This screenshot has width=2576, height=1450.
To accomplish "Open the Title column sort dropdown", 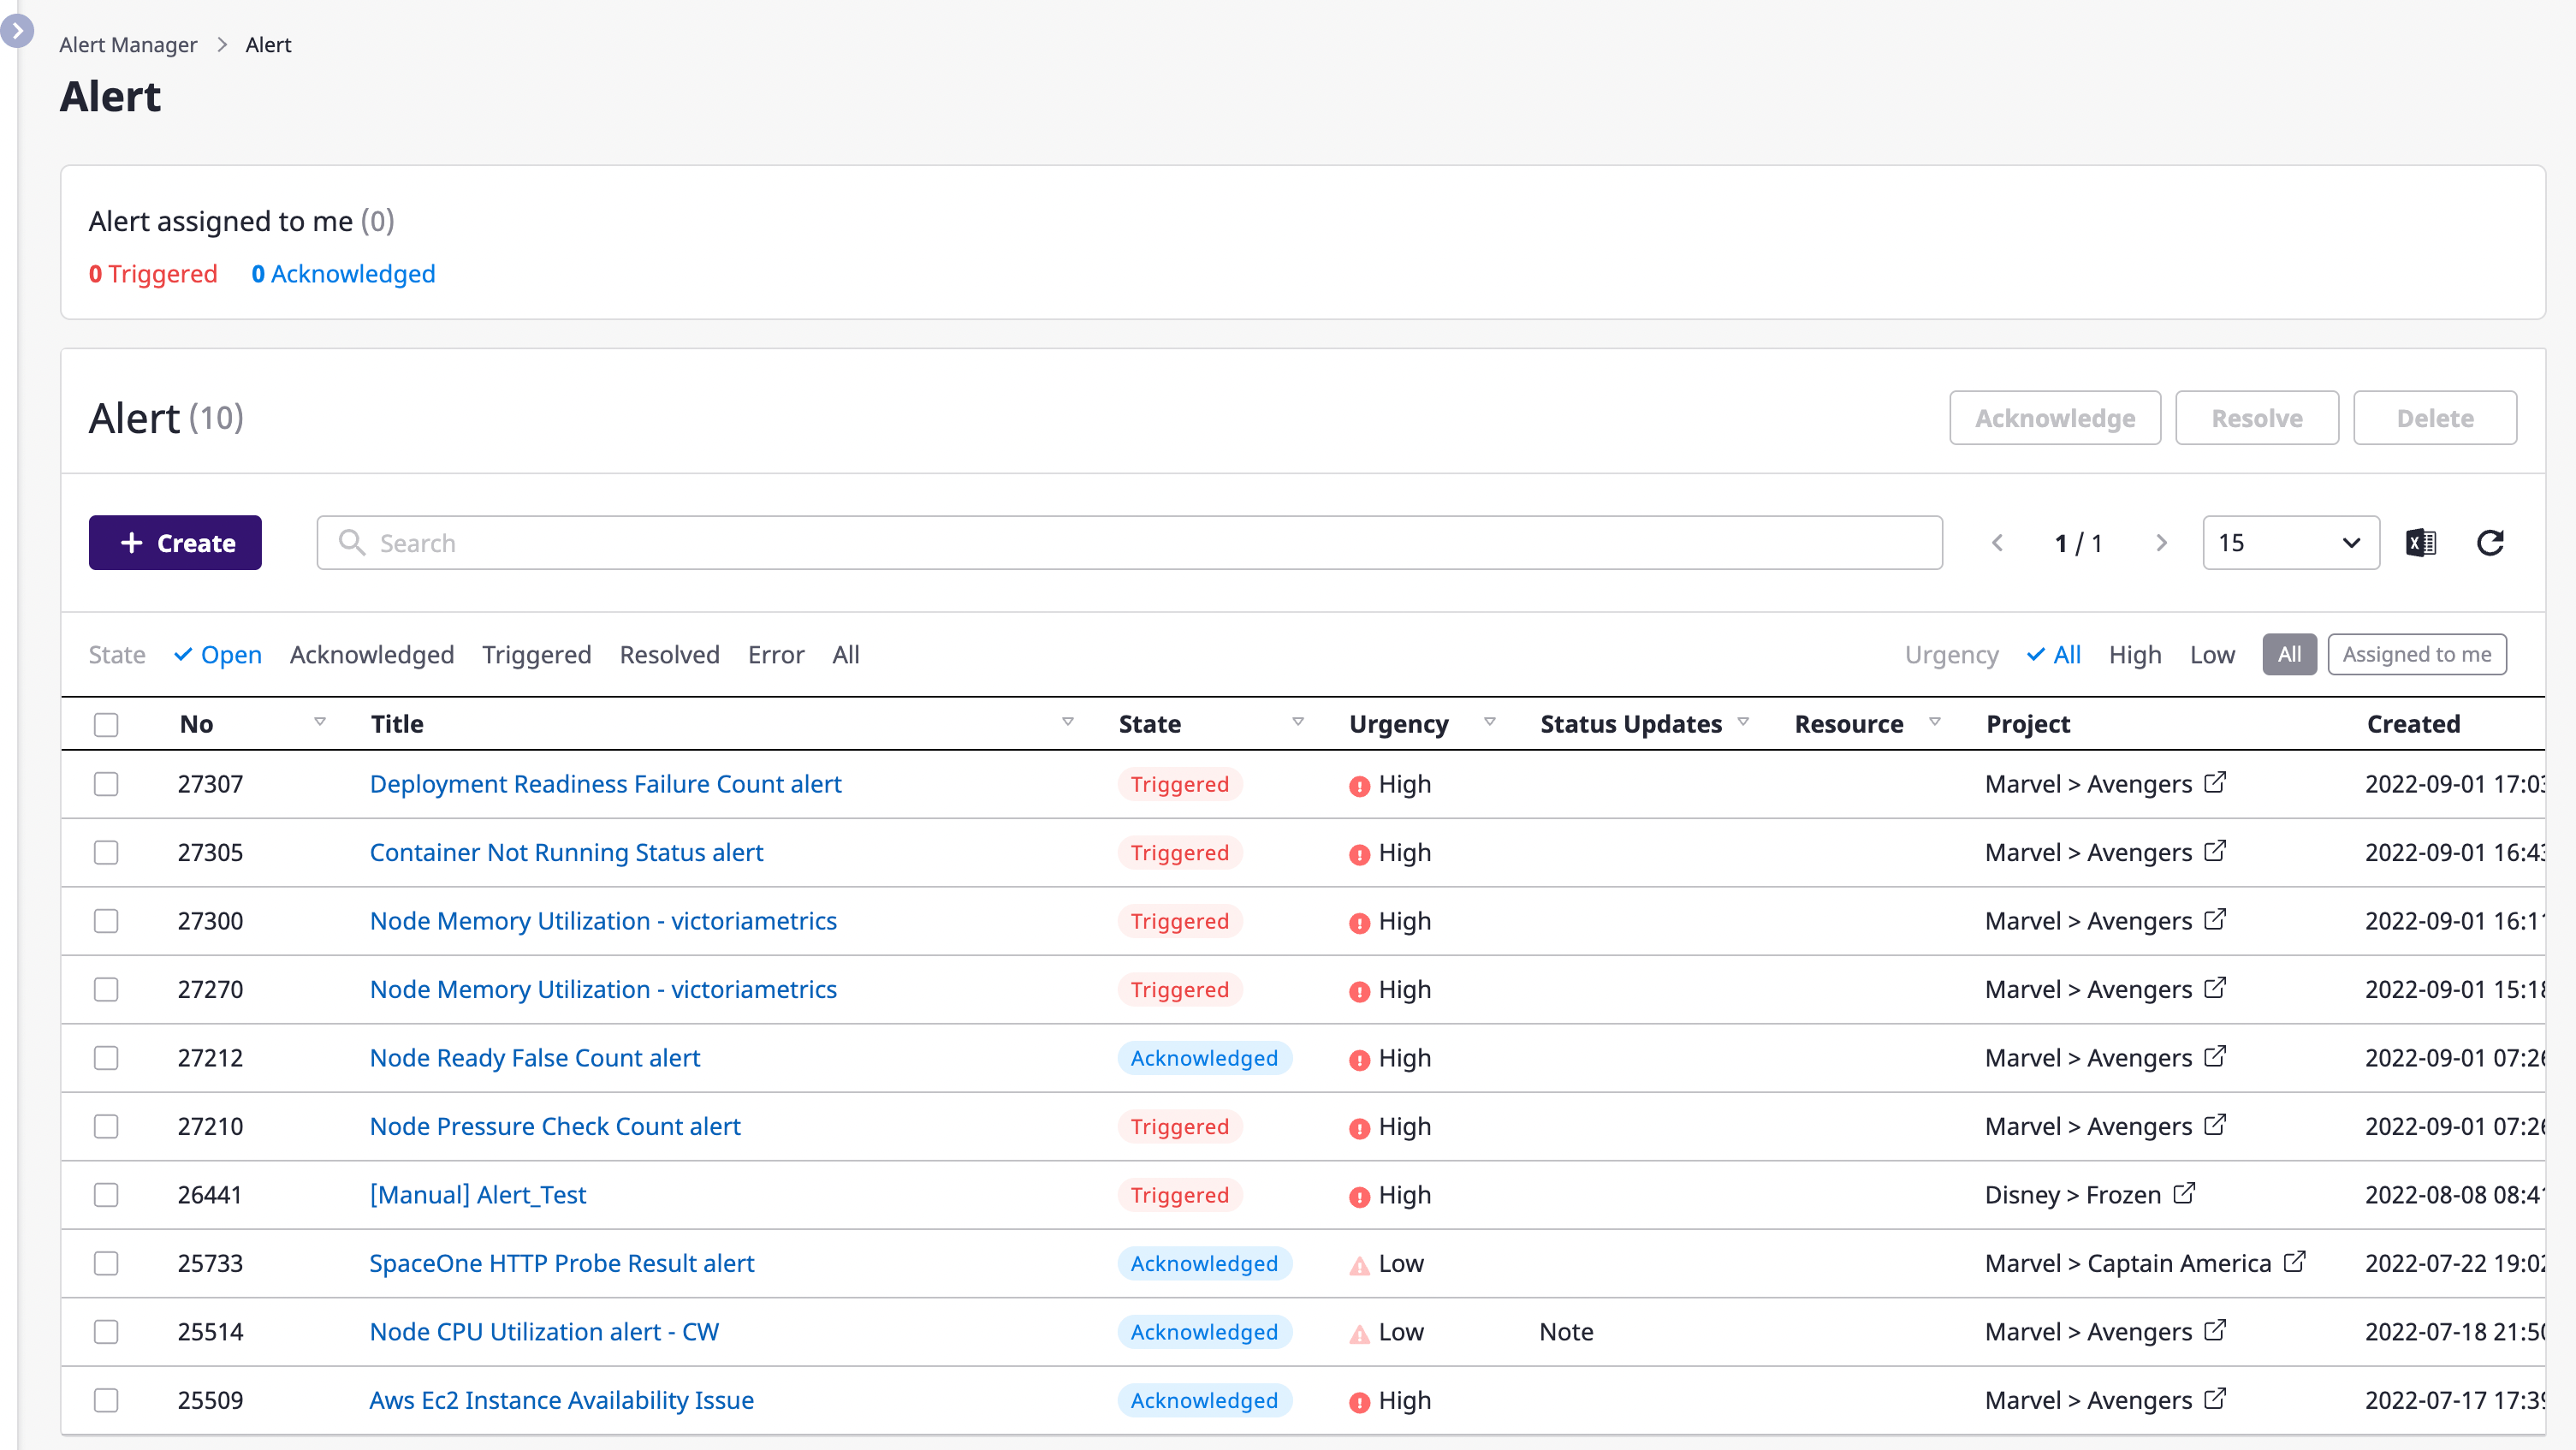I will click(x=1068, y=722).
